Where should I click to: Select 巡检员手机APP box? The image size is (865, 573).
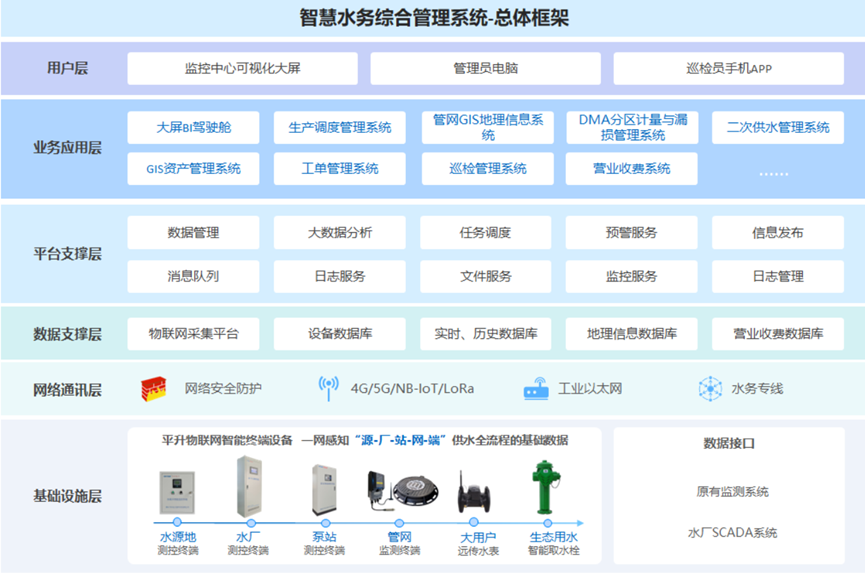pyautogui.click(x=729, y=68)
